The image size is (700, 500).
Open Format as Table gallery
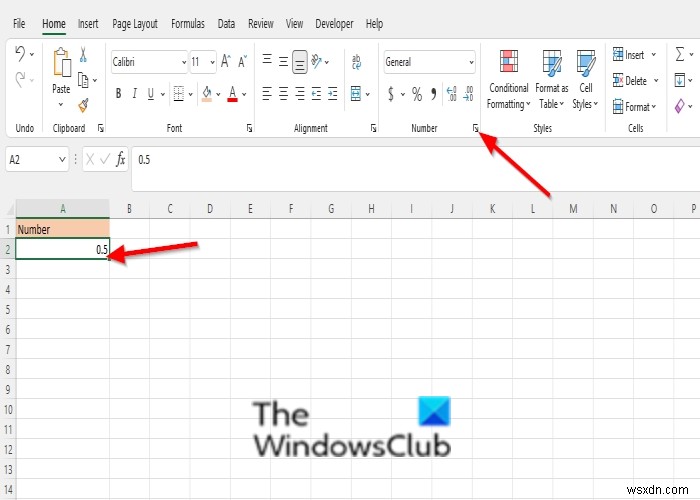tap(552, 79)
